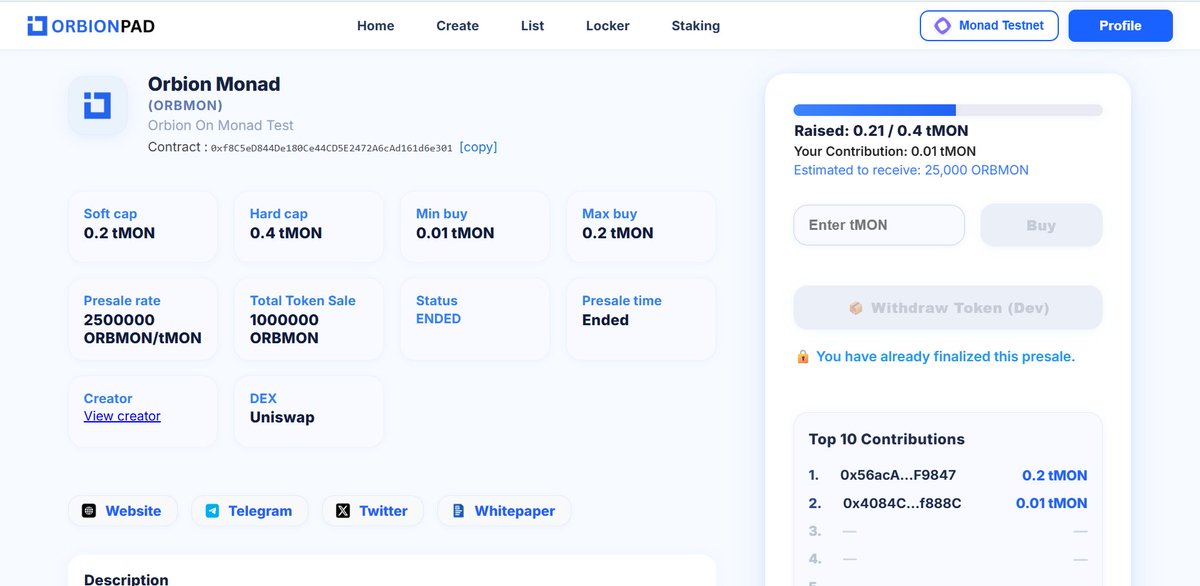Click the Website button

[122, 511]
